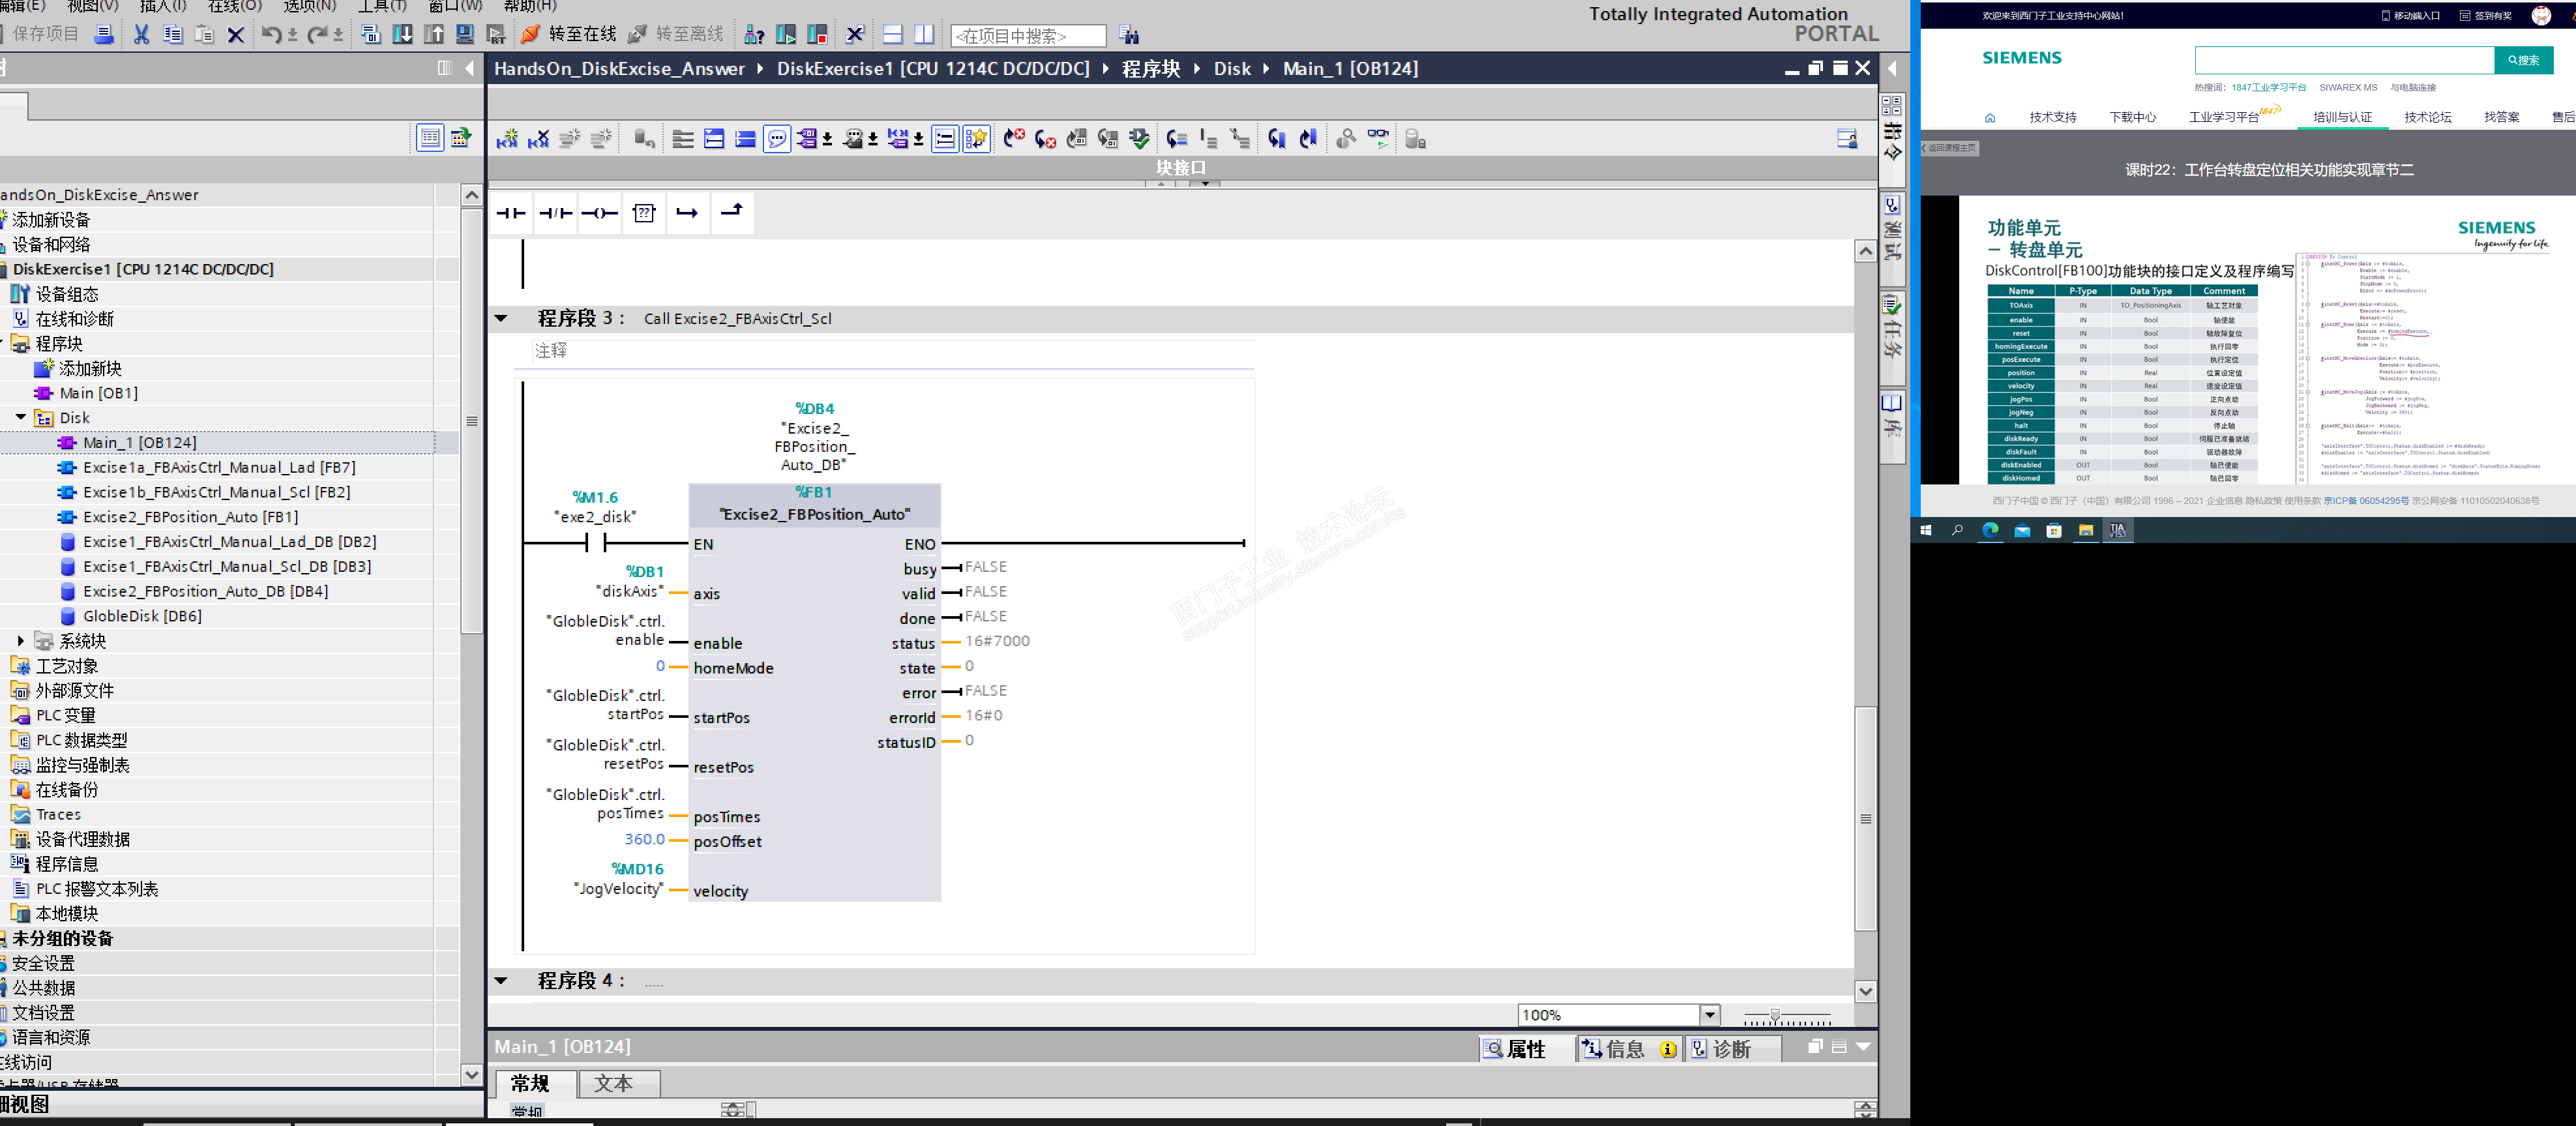Click 培训与认证 navigation link
The image size is (2576, 1126).
[x=2341, y=117]
